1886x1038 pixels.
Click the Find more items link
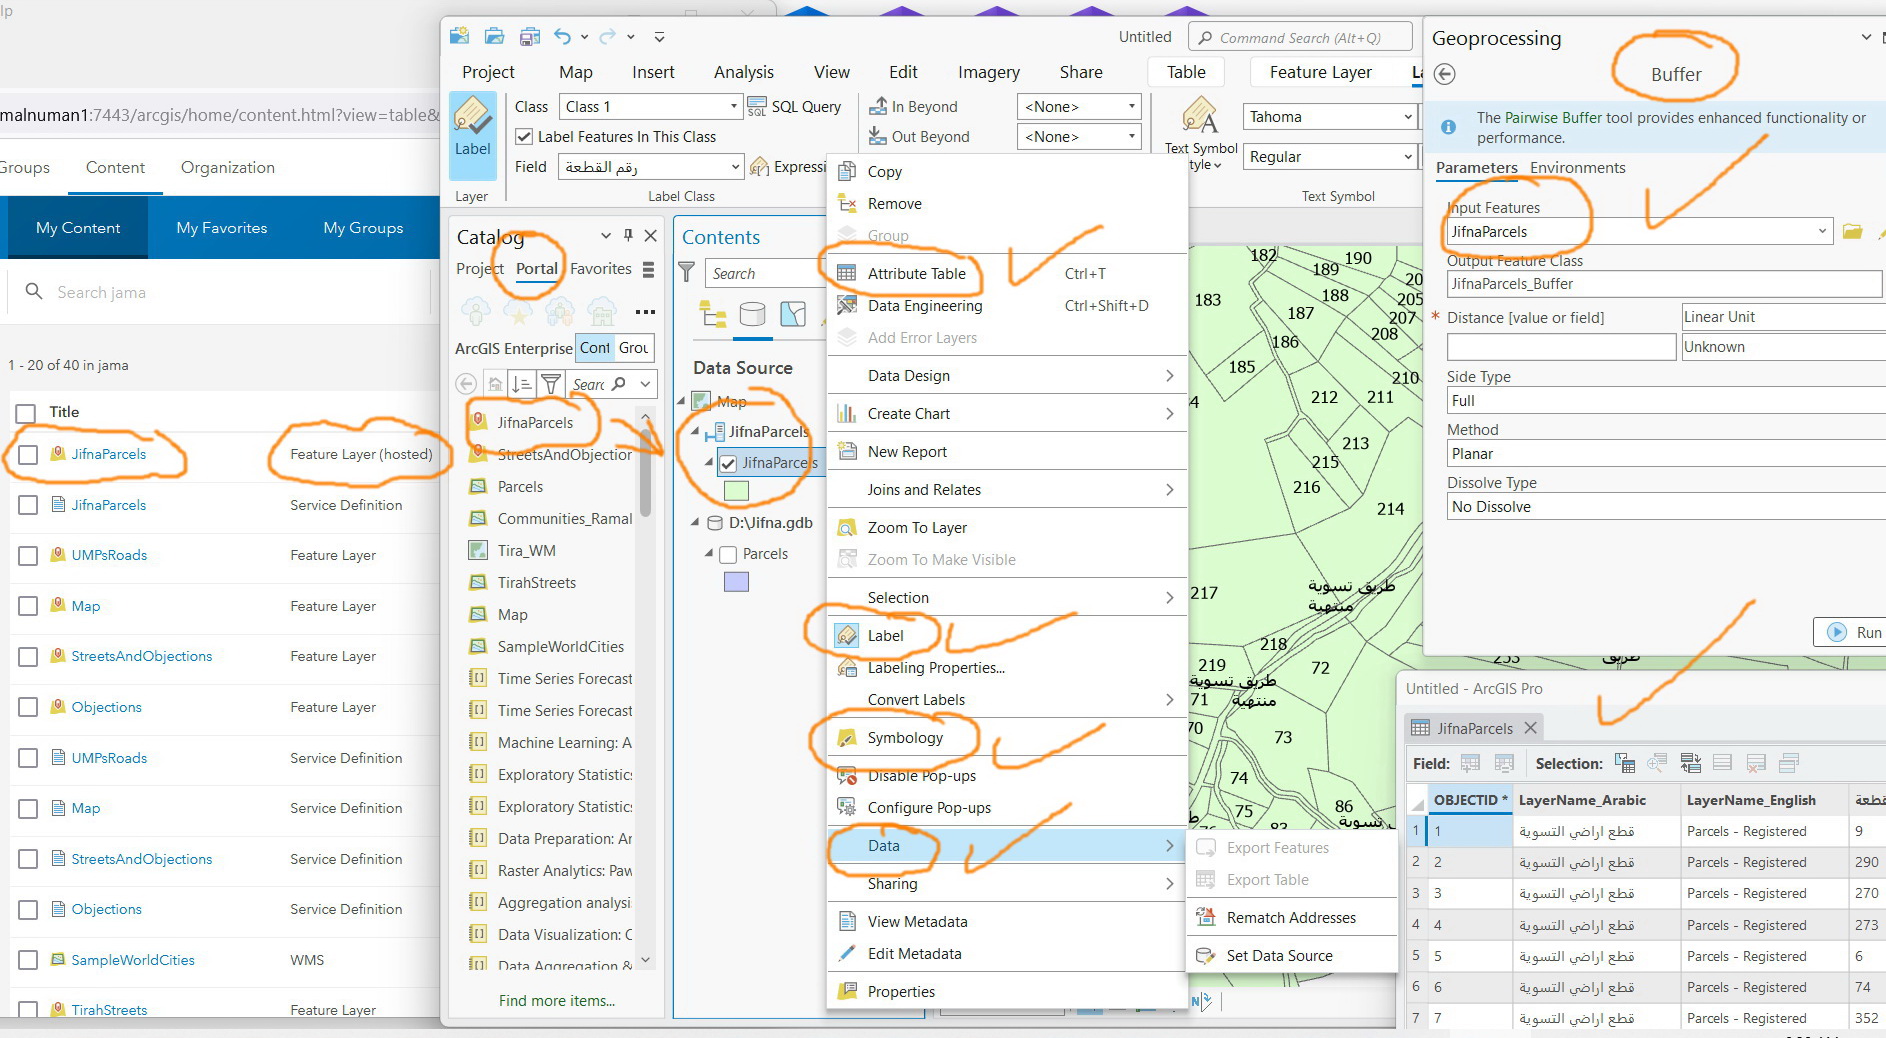pos(556,1000)
